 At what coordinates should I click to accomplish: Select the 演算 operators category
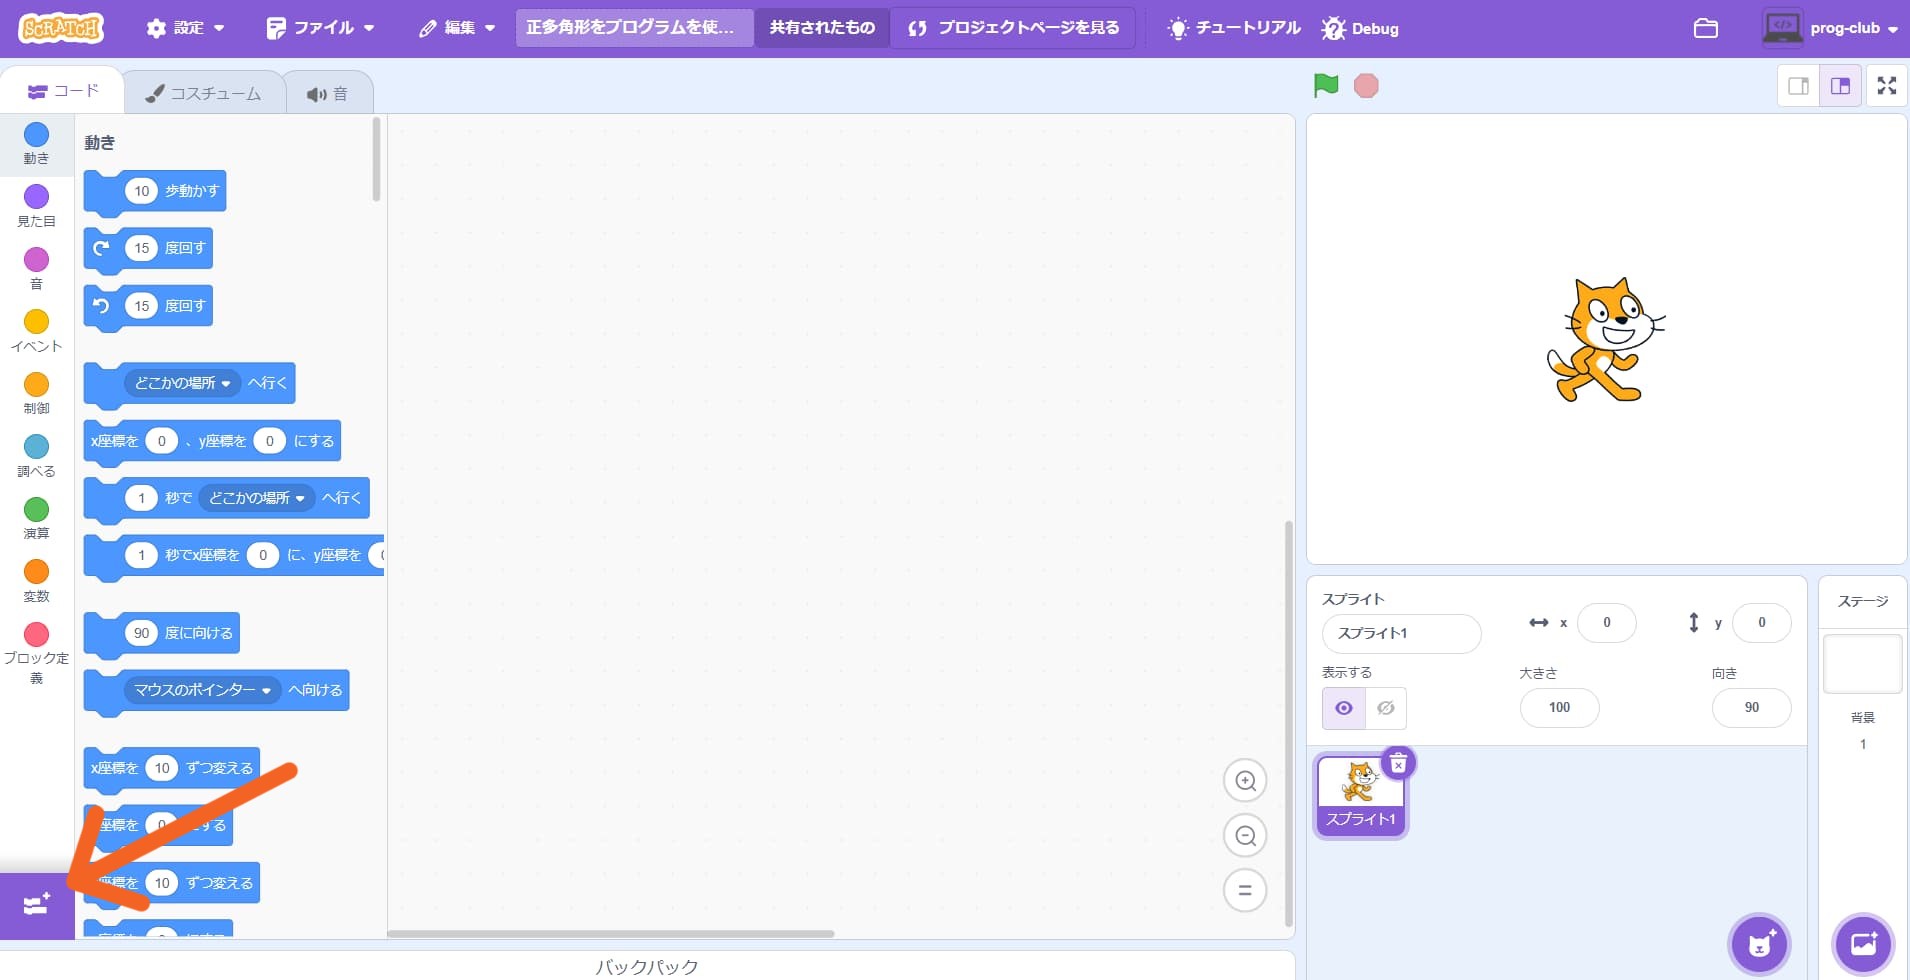(36, 519)
